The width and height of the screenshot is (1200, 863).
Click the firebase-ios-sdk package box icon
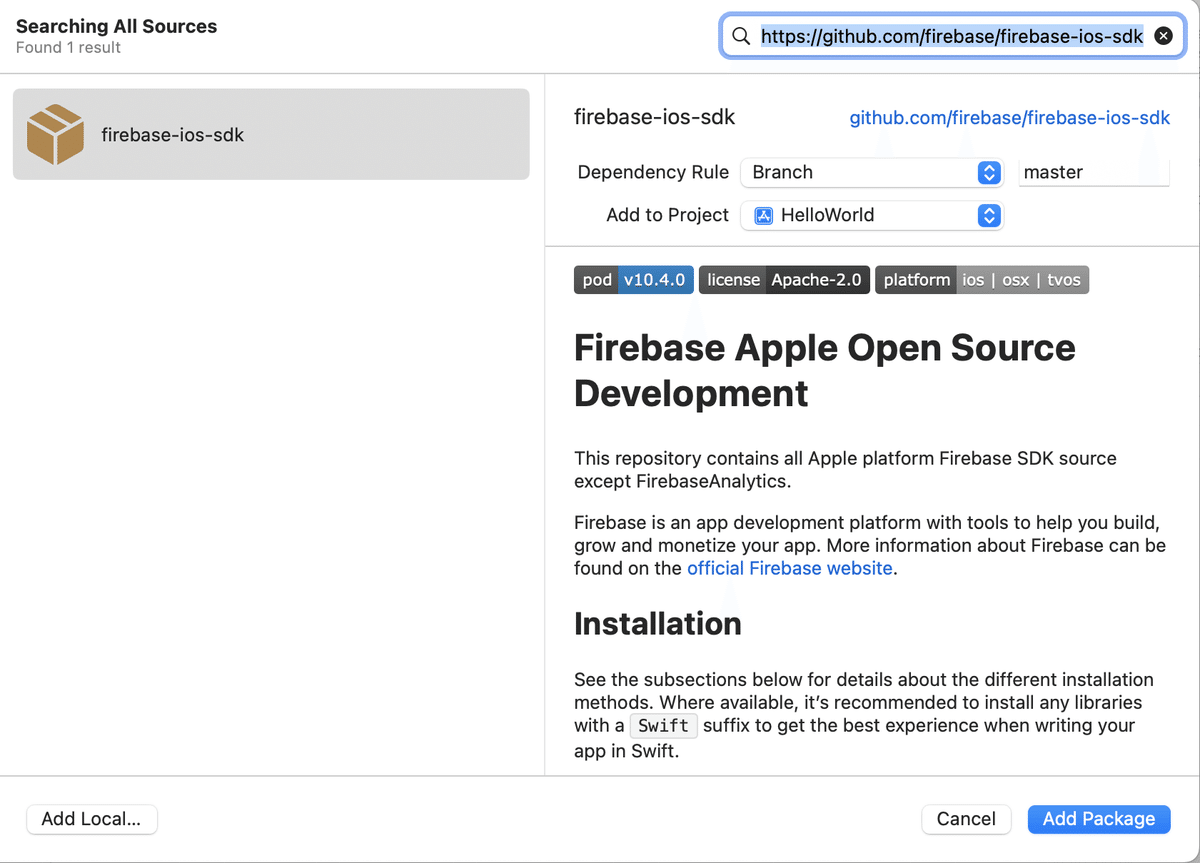point(55,133)
